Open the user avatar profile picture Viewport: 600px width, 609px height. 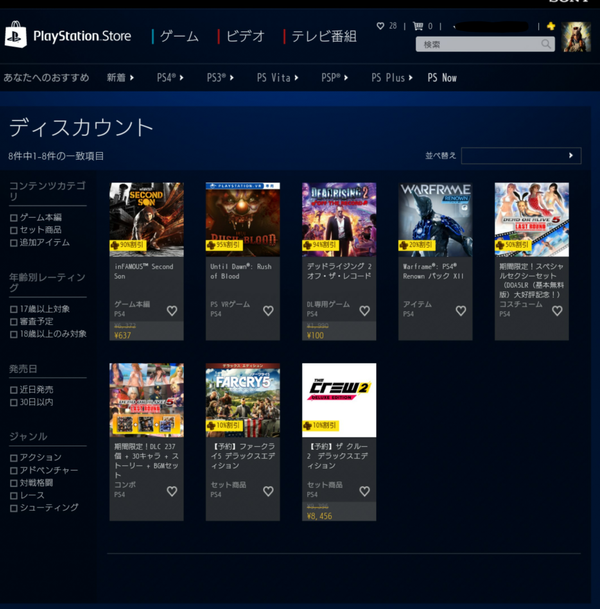(x=577, y=37)
